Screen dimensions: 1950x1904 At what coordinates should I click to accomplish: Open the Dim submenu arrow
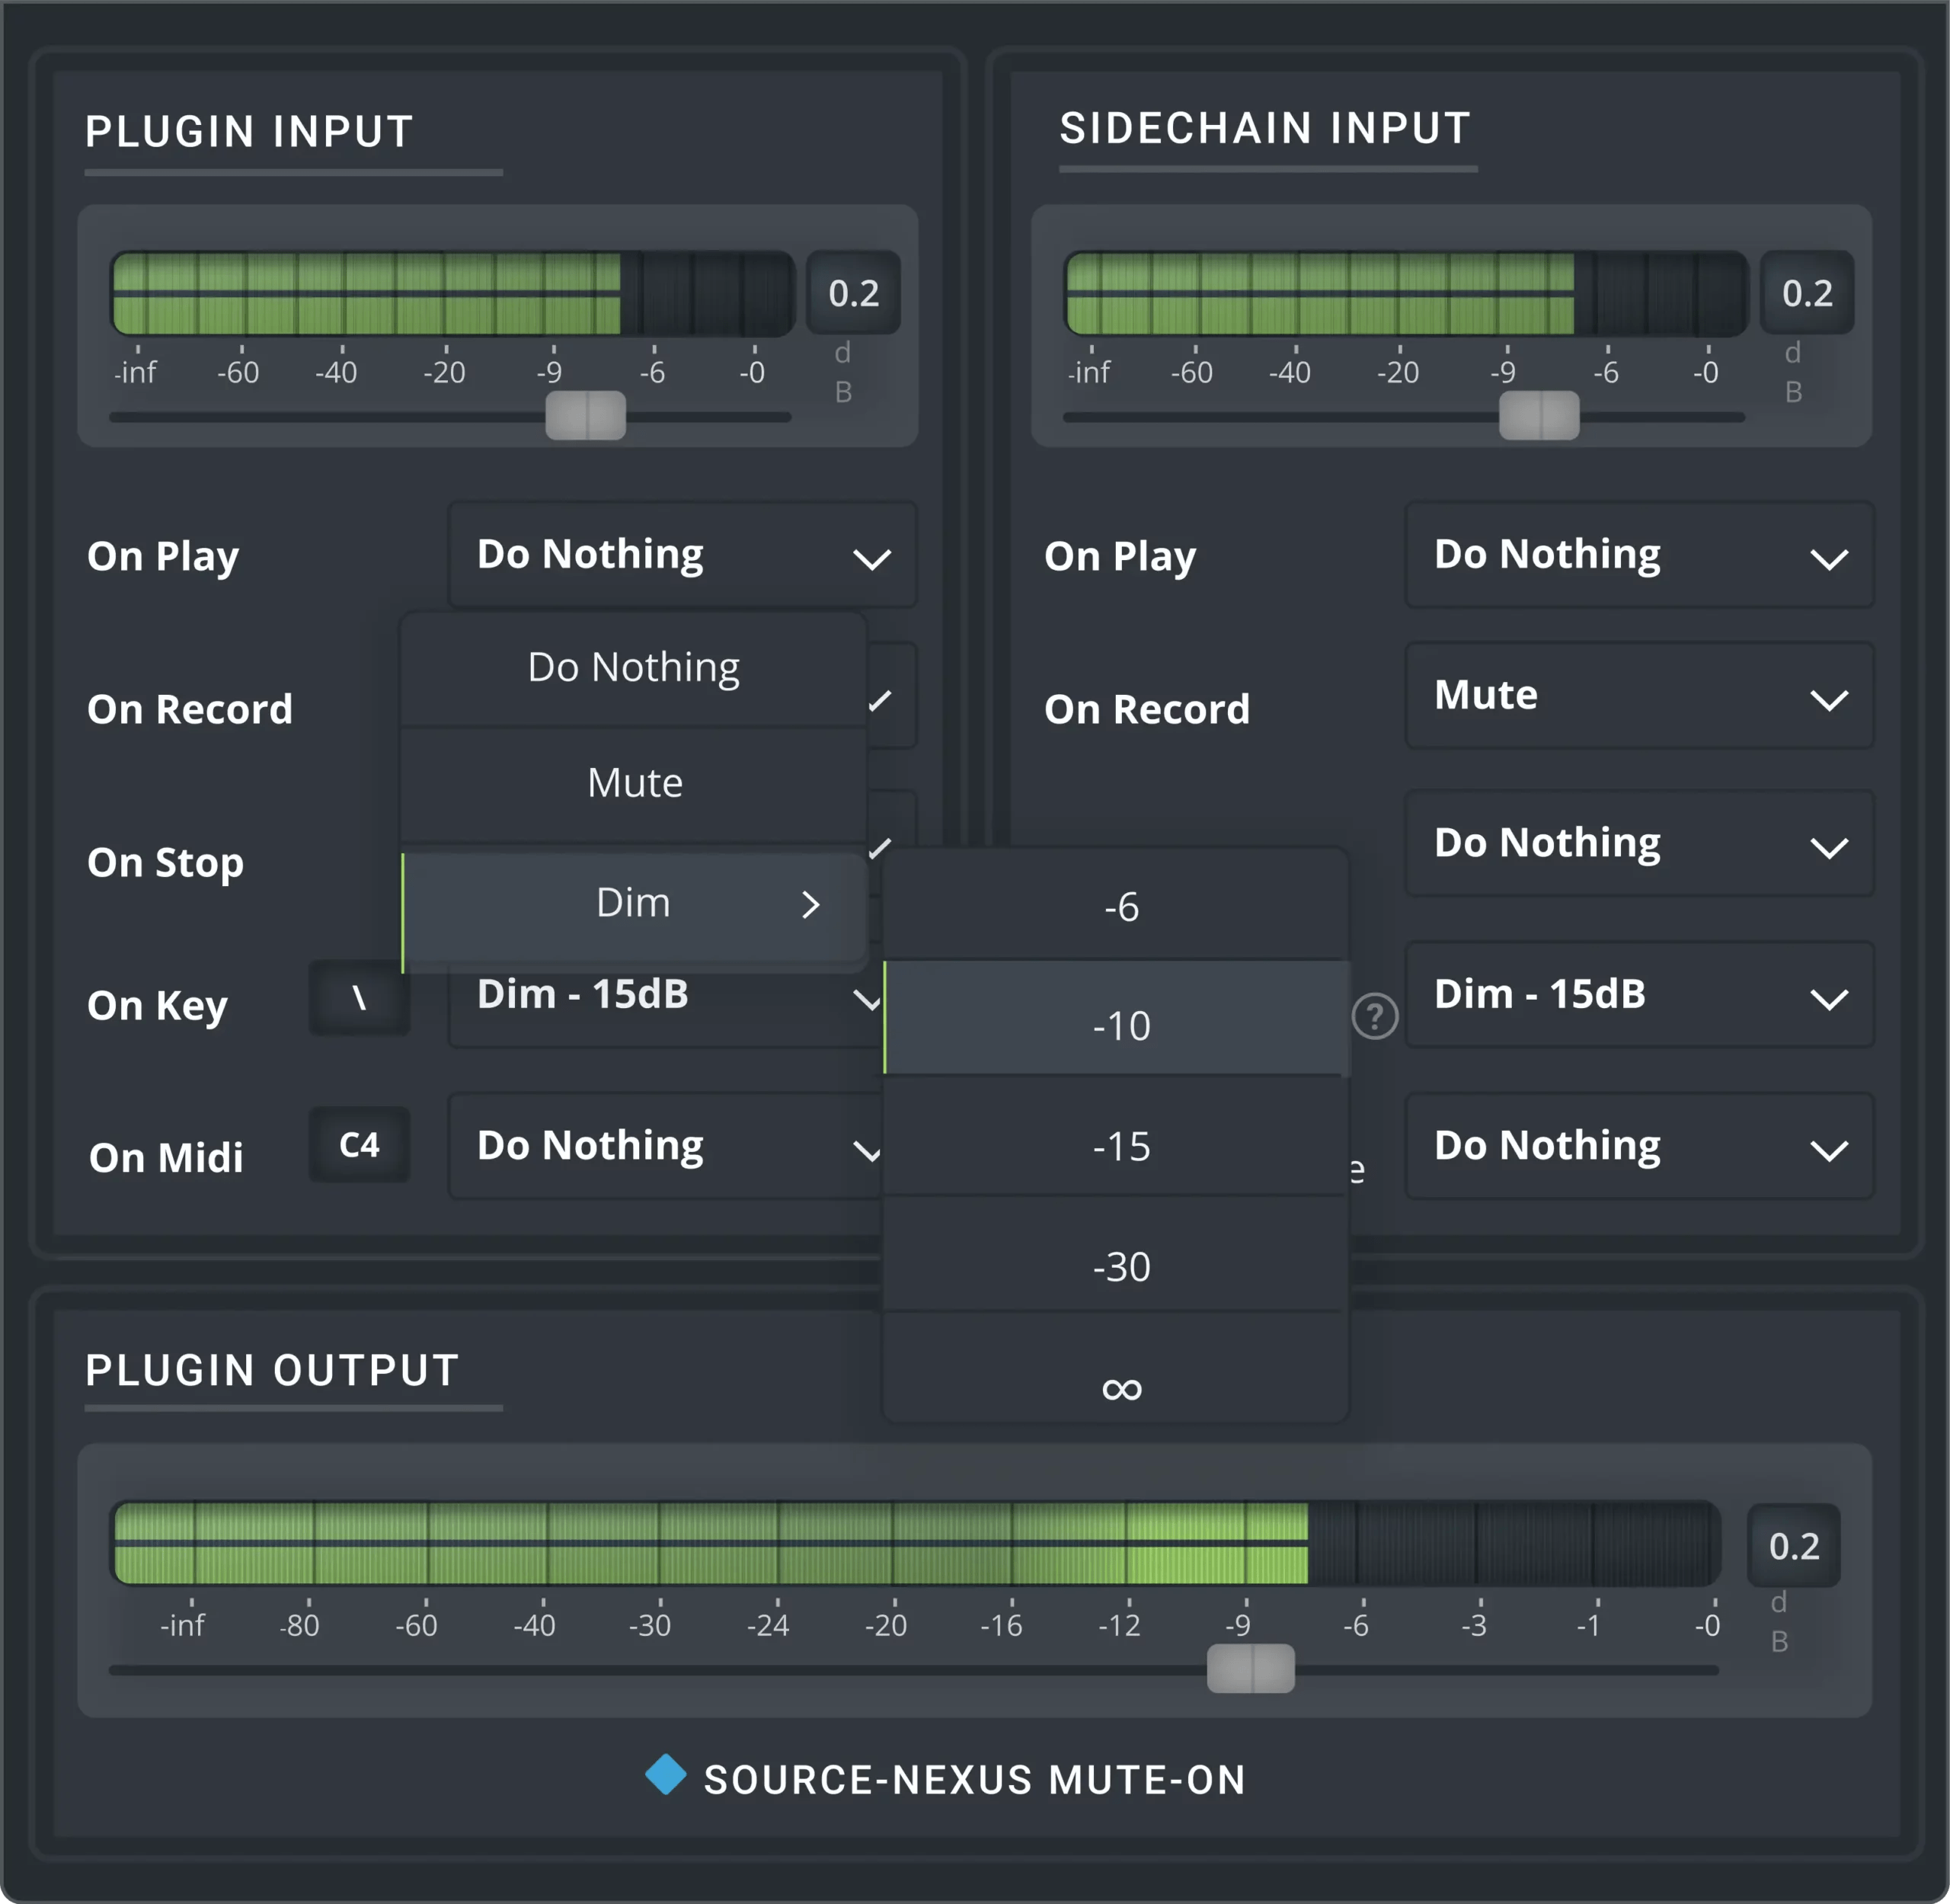point(811,905)
